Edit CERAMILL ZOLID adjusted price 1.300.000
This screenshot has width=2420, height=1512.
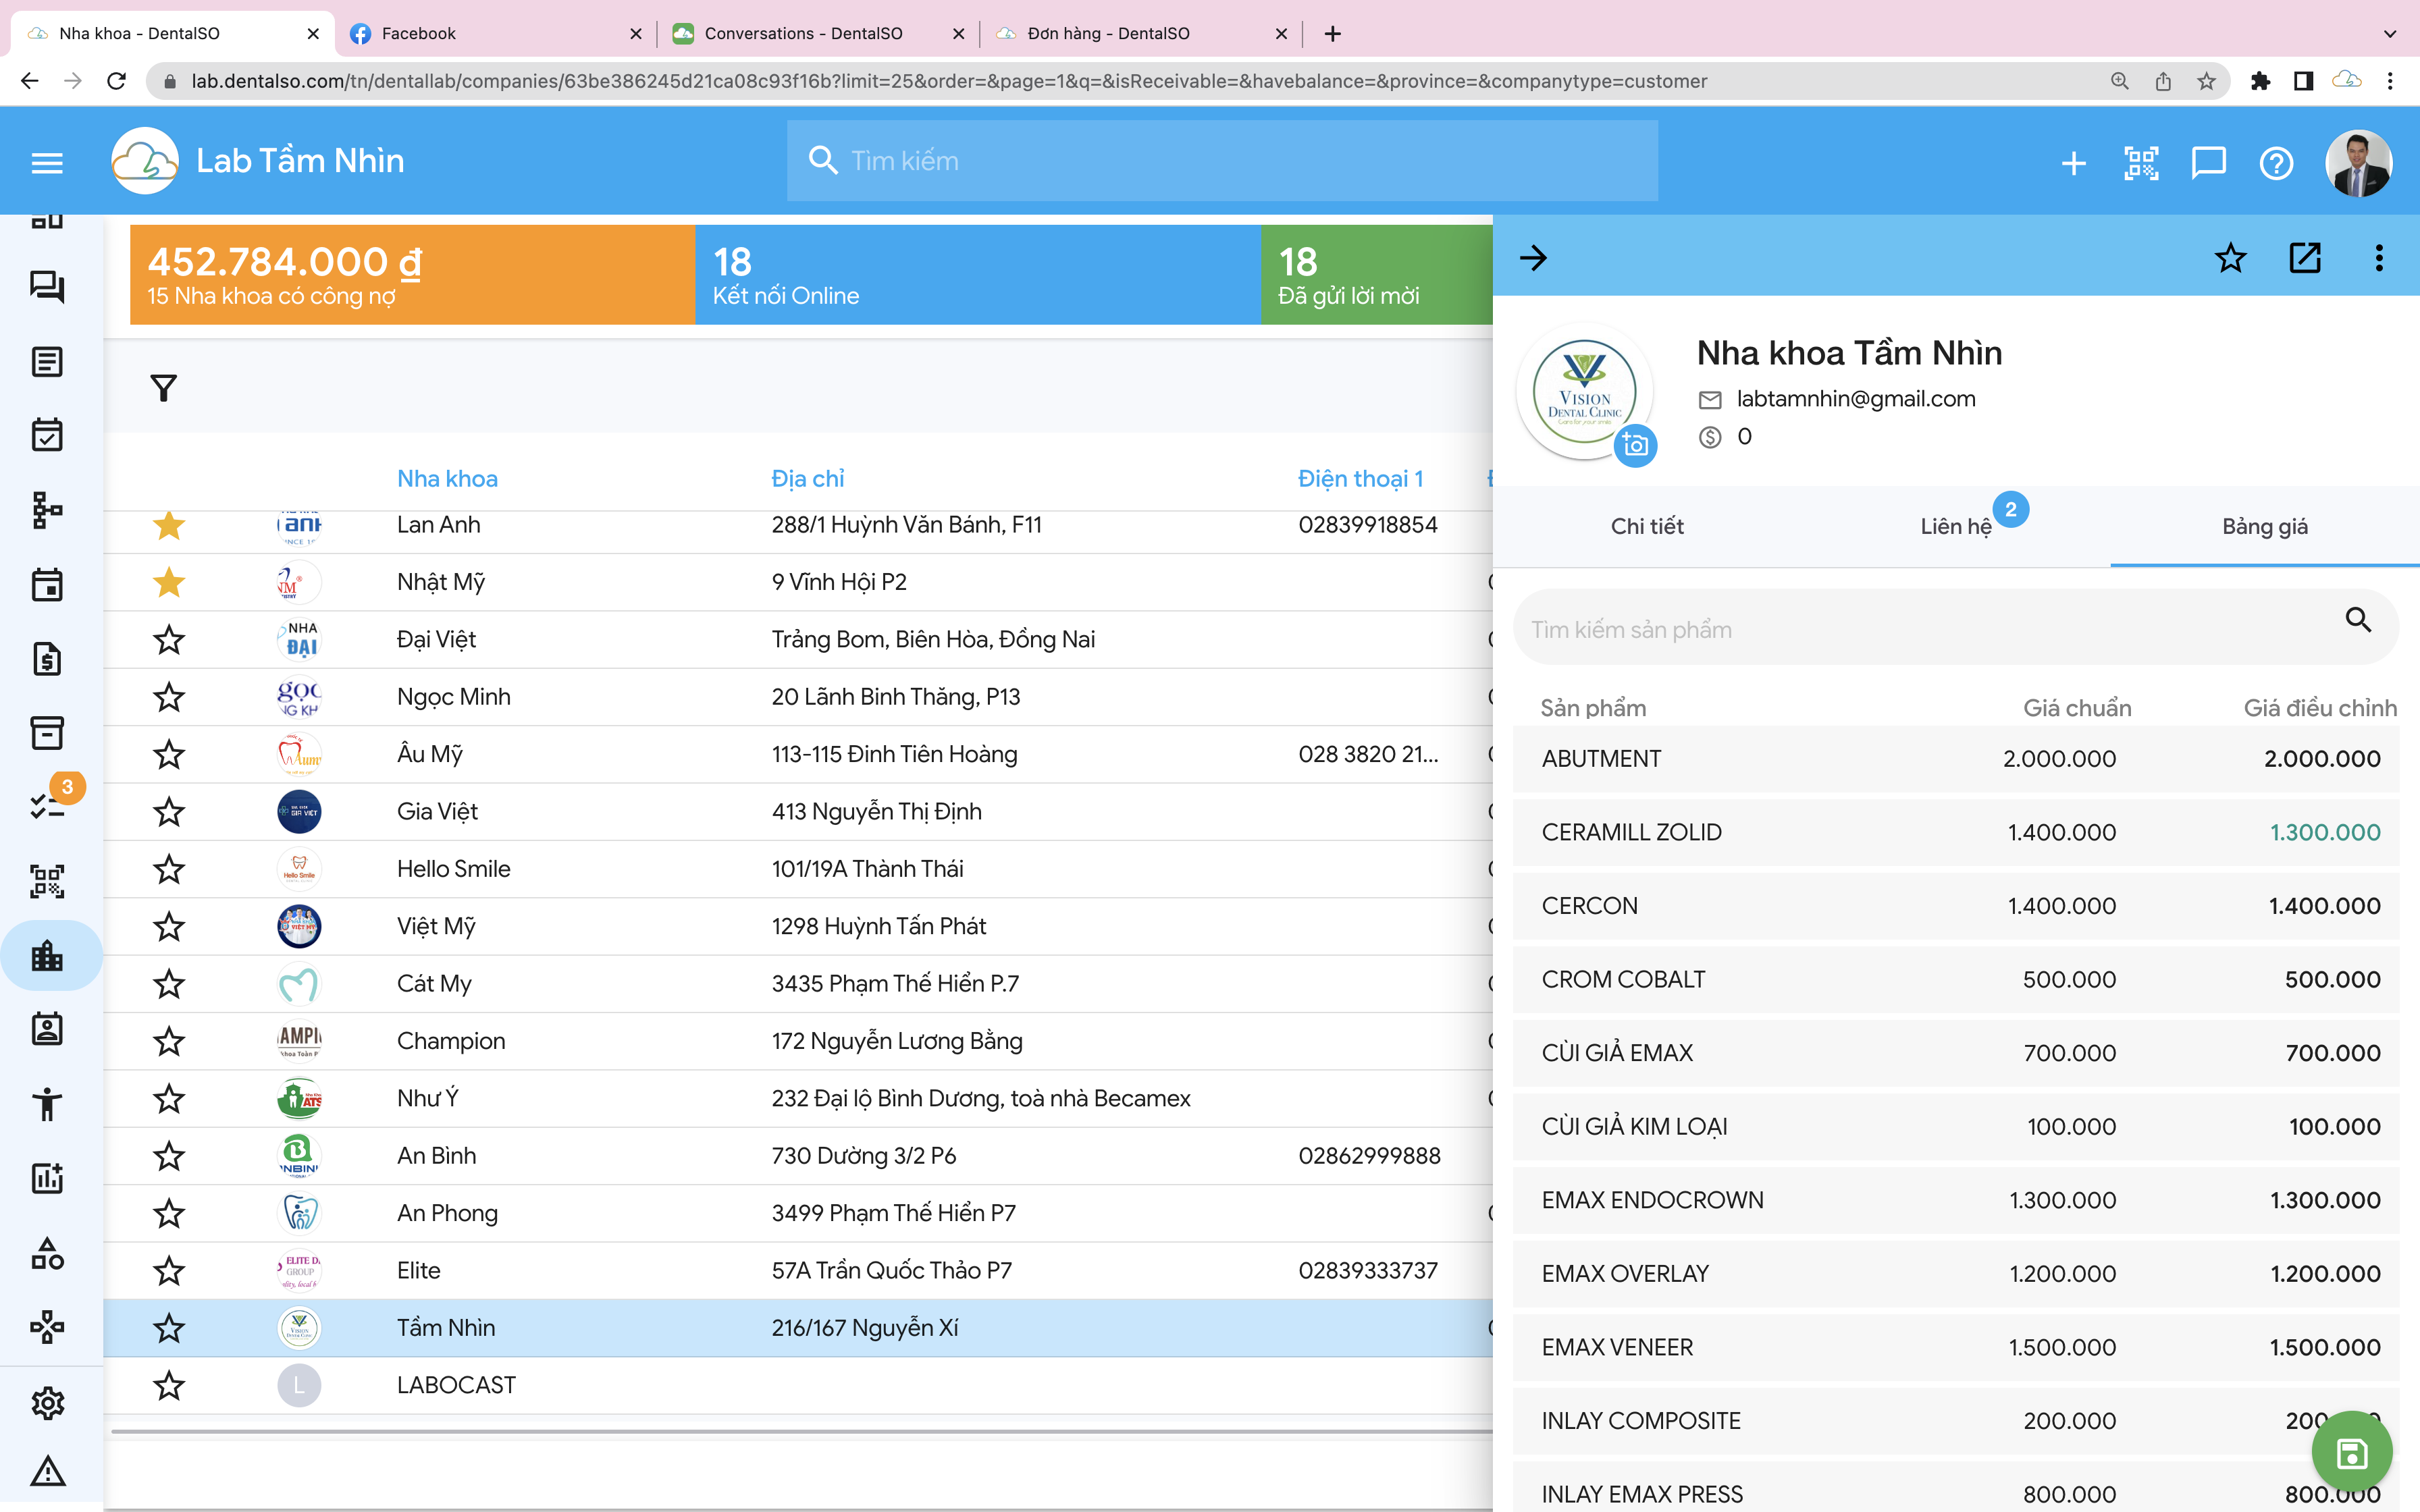tap(2324, 832)
